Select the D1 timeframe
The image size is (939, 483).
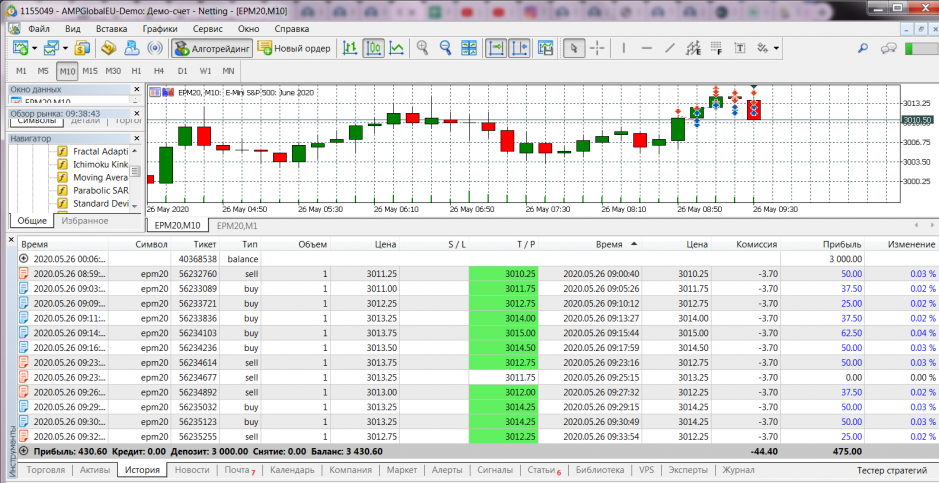coord(182,71)
